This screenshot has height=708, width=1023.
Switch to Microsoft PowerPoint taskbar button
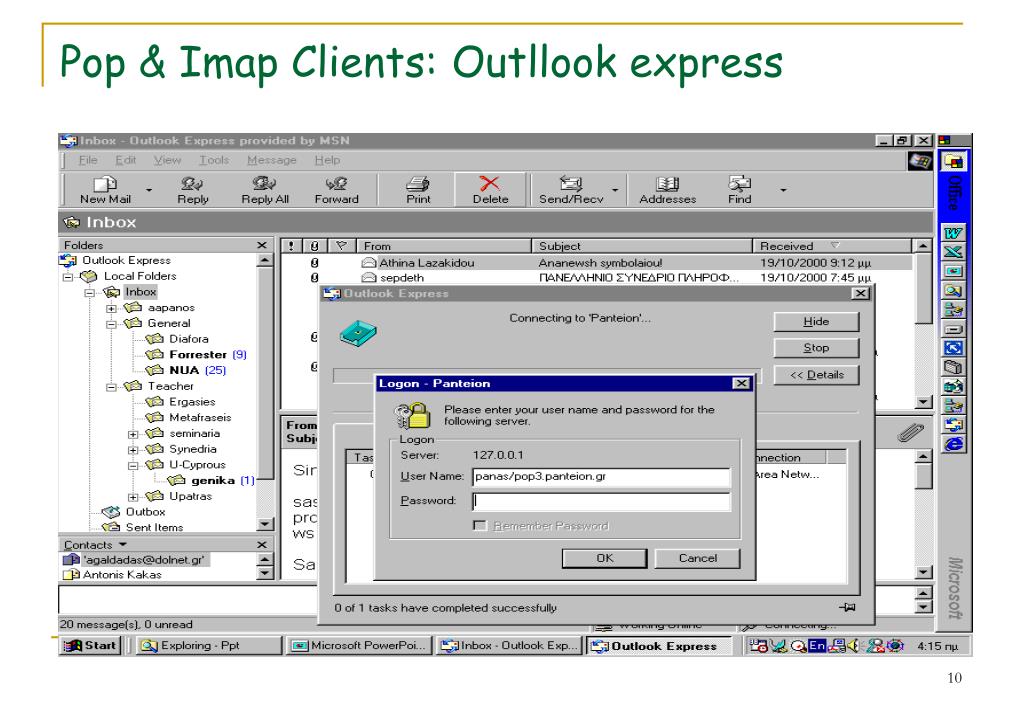click(x=359, y=646)
